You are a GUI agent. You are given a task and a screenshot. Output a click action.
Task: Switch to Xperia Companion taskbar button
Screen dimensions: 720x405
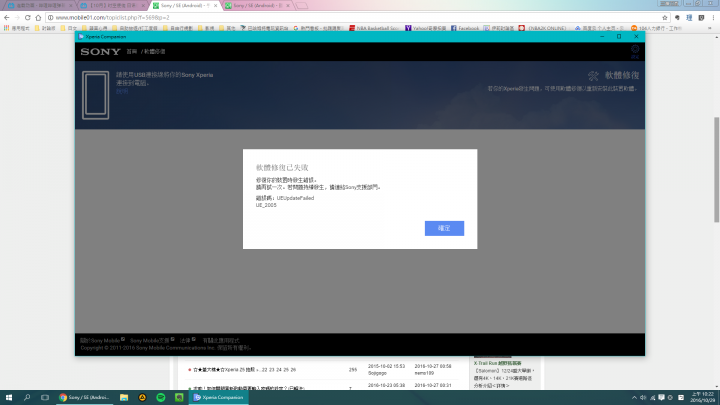click(219, 398)
